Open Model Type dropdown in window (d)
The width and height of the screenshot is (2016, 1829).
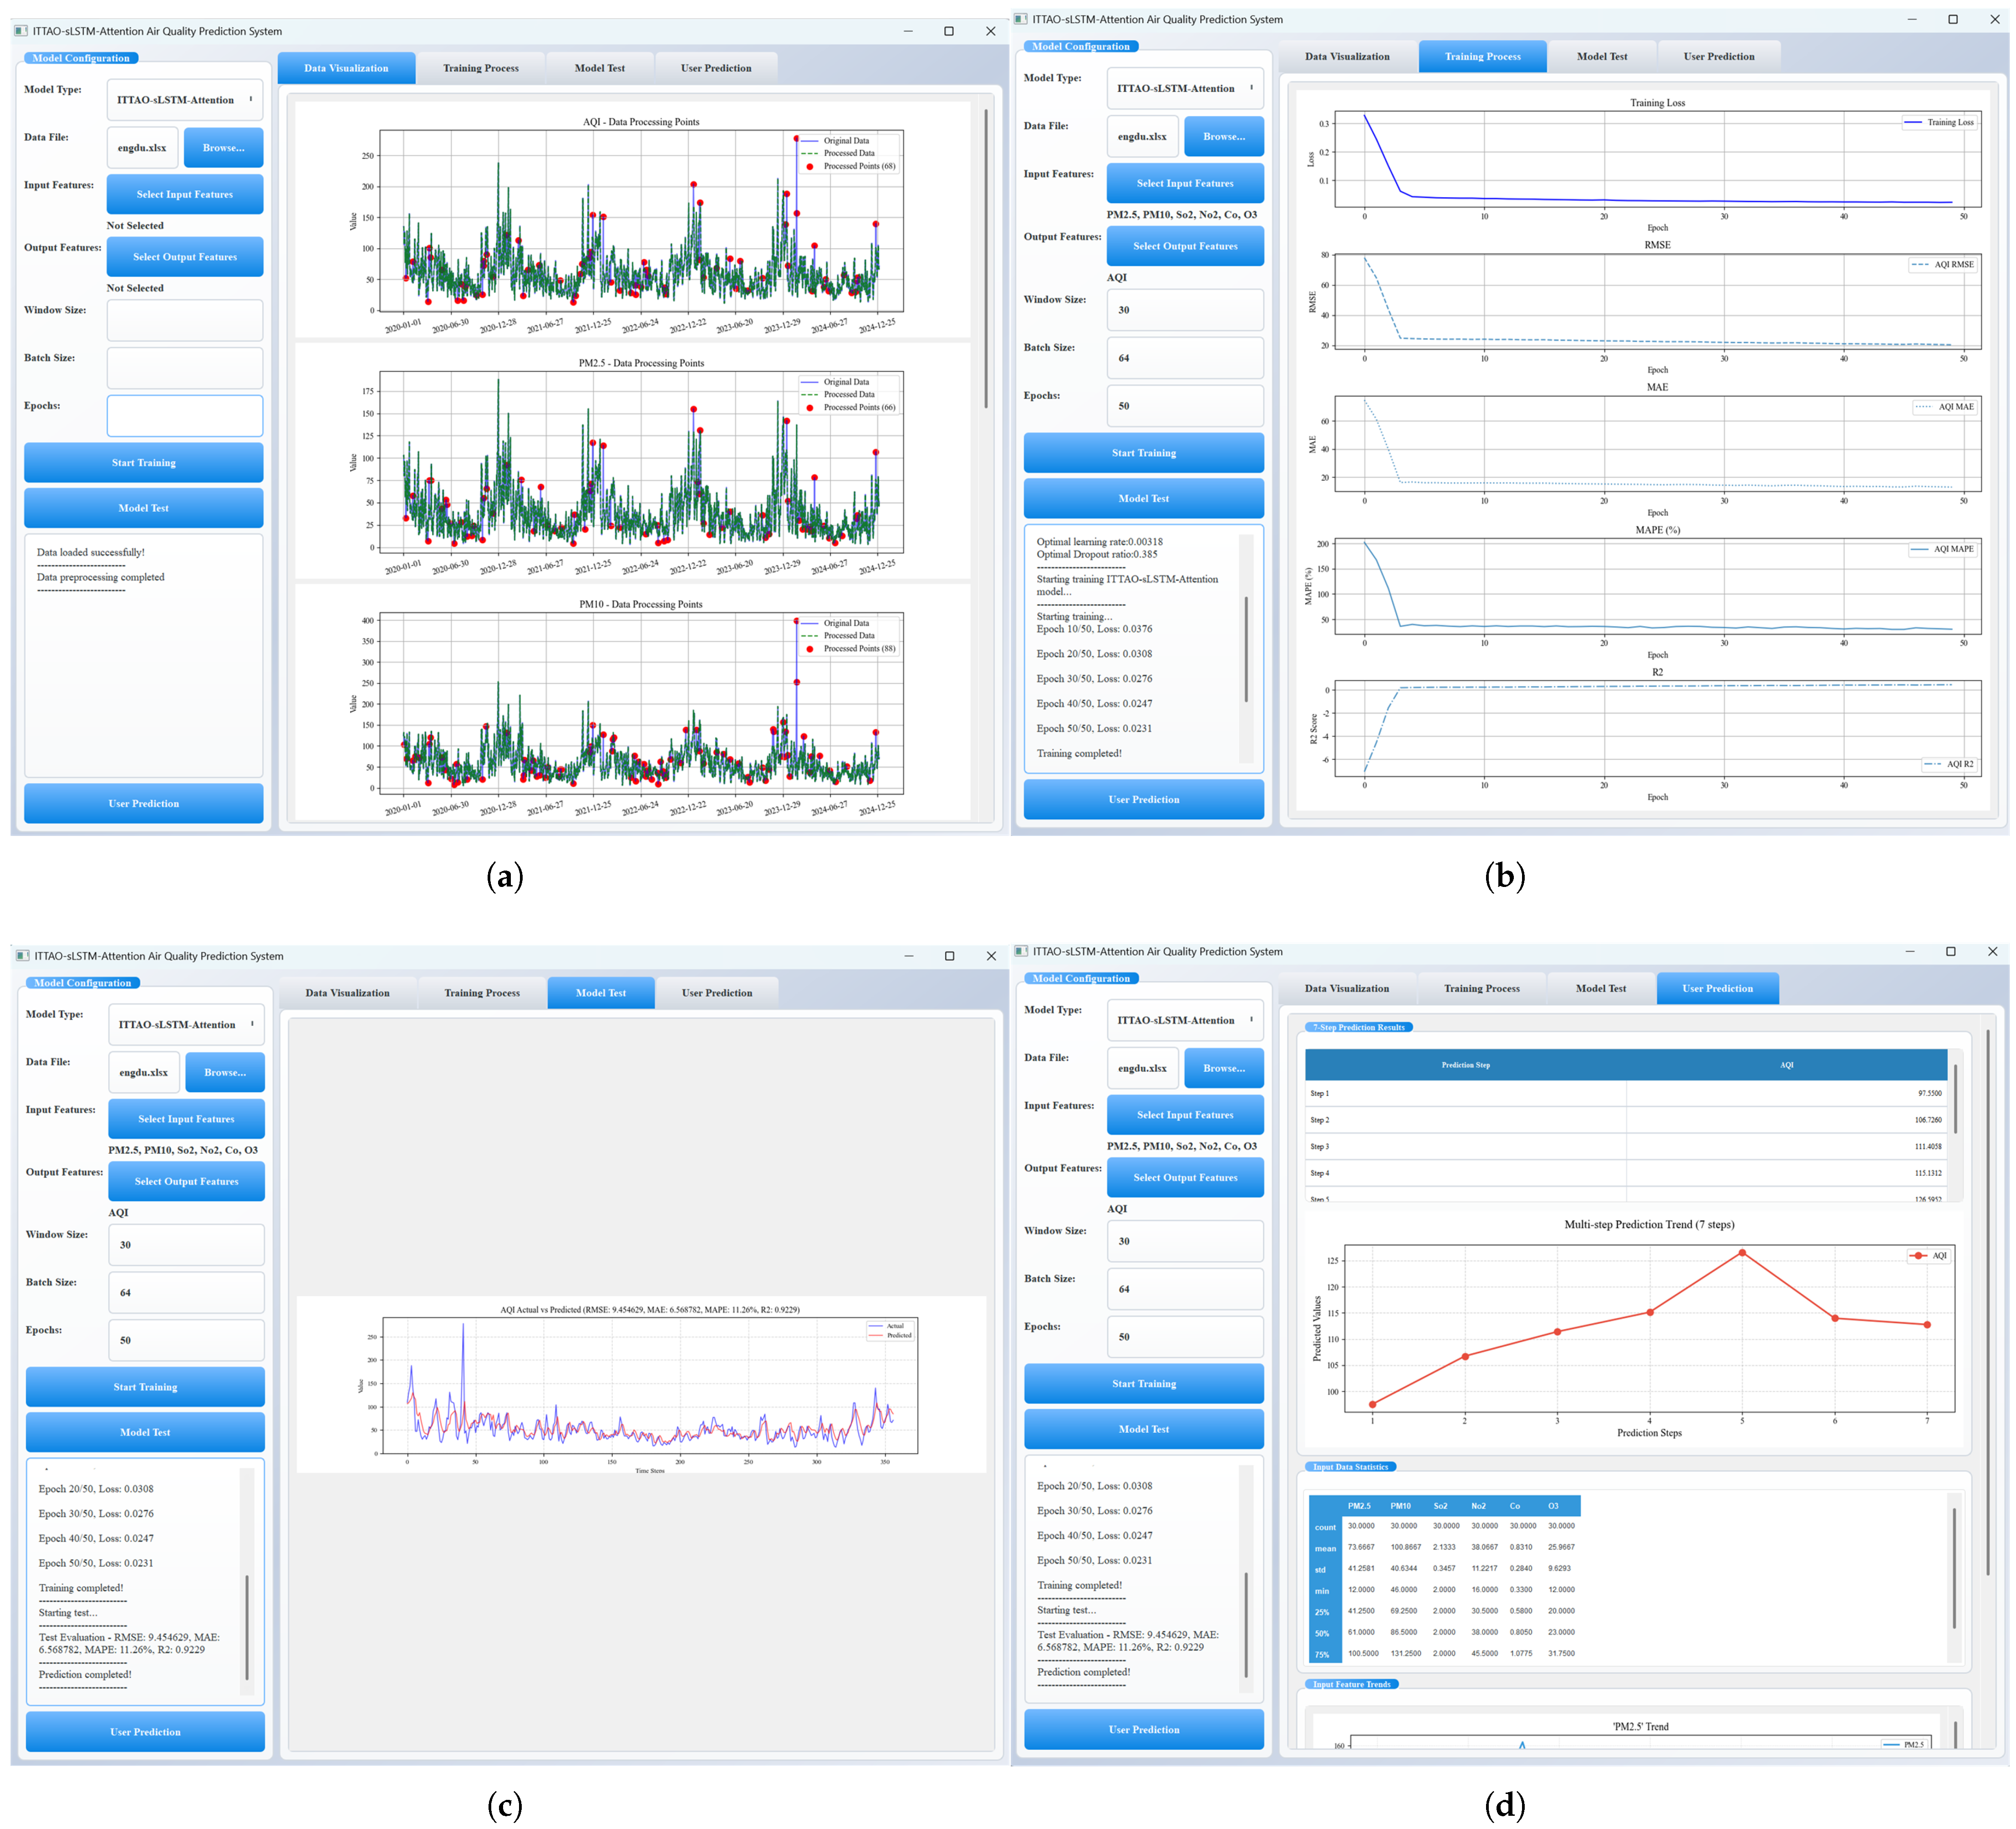click(x=1185, y=1020)
